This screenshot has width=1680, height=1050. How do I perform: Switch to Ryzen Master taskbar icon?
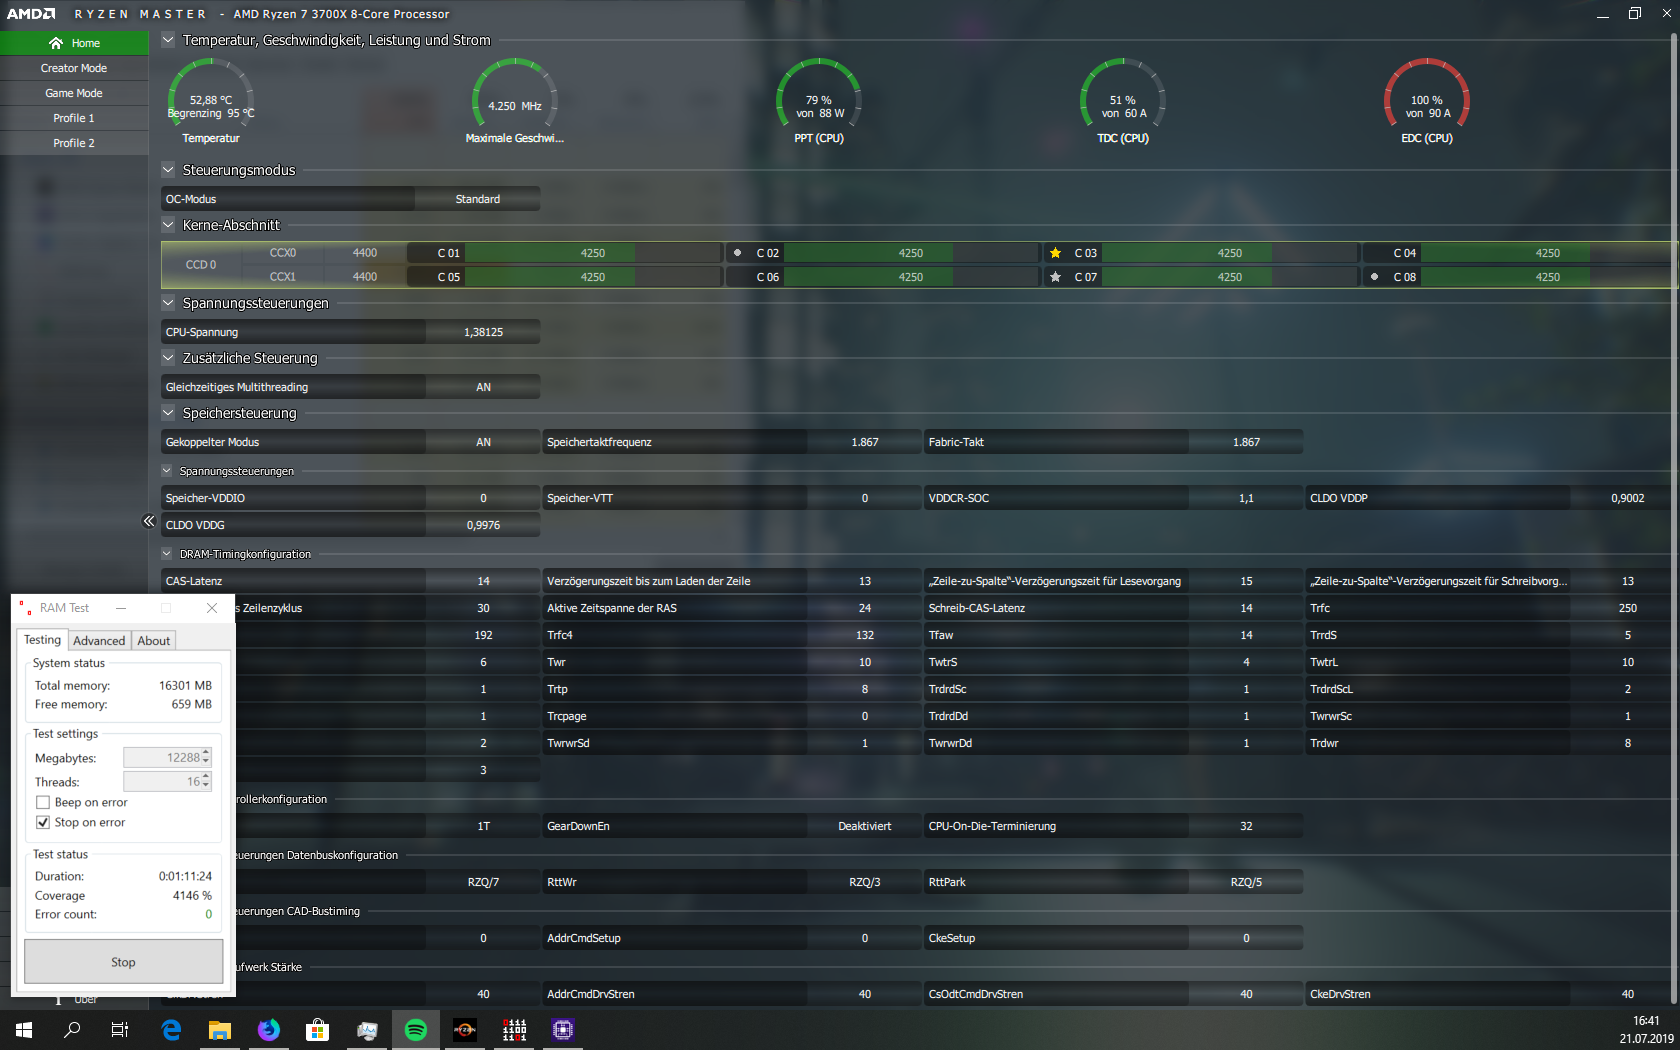point(465,1029)
